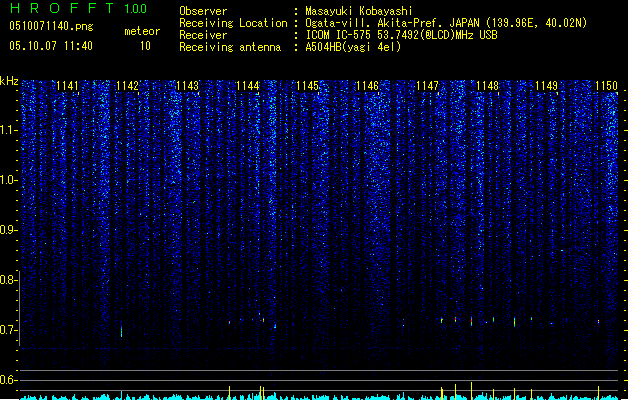Viewport: 629px width, 400px height.
Task: Click the 0.7 kHz axis label
Action: (x=8, y=330)
